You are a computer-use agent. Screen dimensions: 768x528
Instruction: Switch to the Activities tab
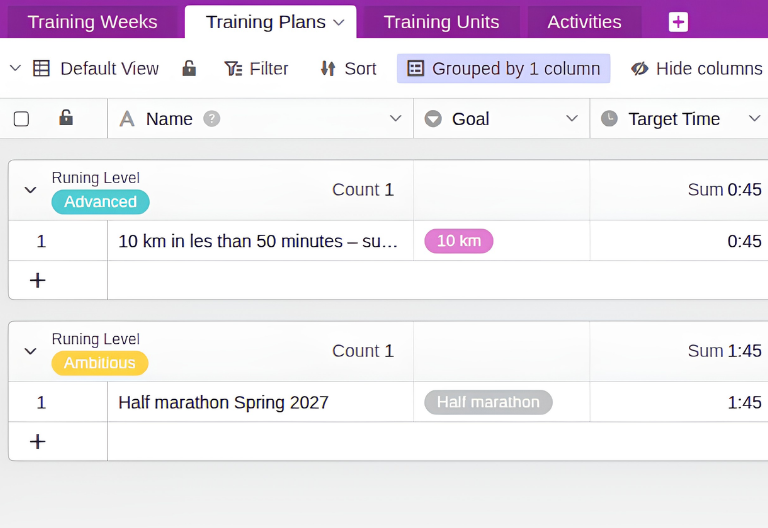click(584, 22)
